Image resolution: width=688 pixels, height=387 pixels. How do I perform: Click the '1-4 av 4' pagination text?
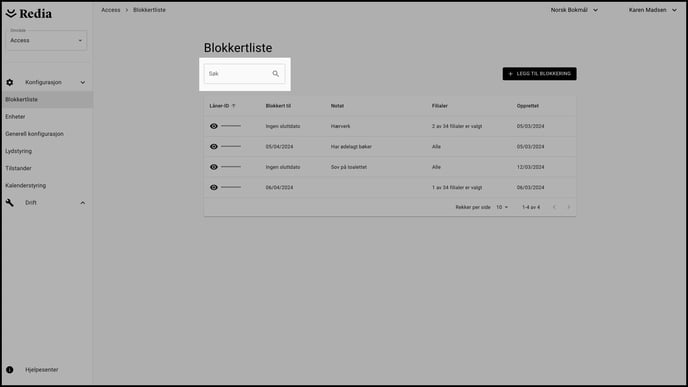click(531, 207)
